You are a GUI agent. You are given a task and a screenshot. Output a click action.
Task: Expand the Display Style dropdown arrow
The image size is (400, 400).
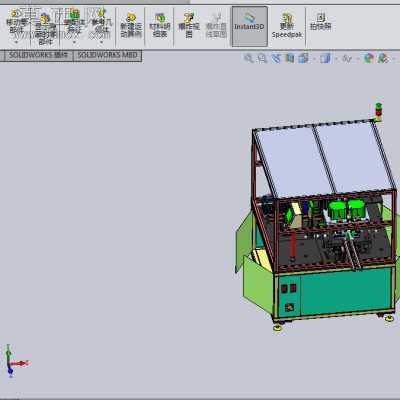pos(336,59)
